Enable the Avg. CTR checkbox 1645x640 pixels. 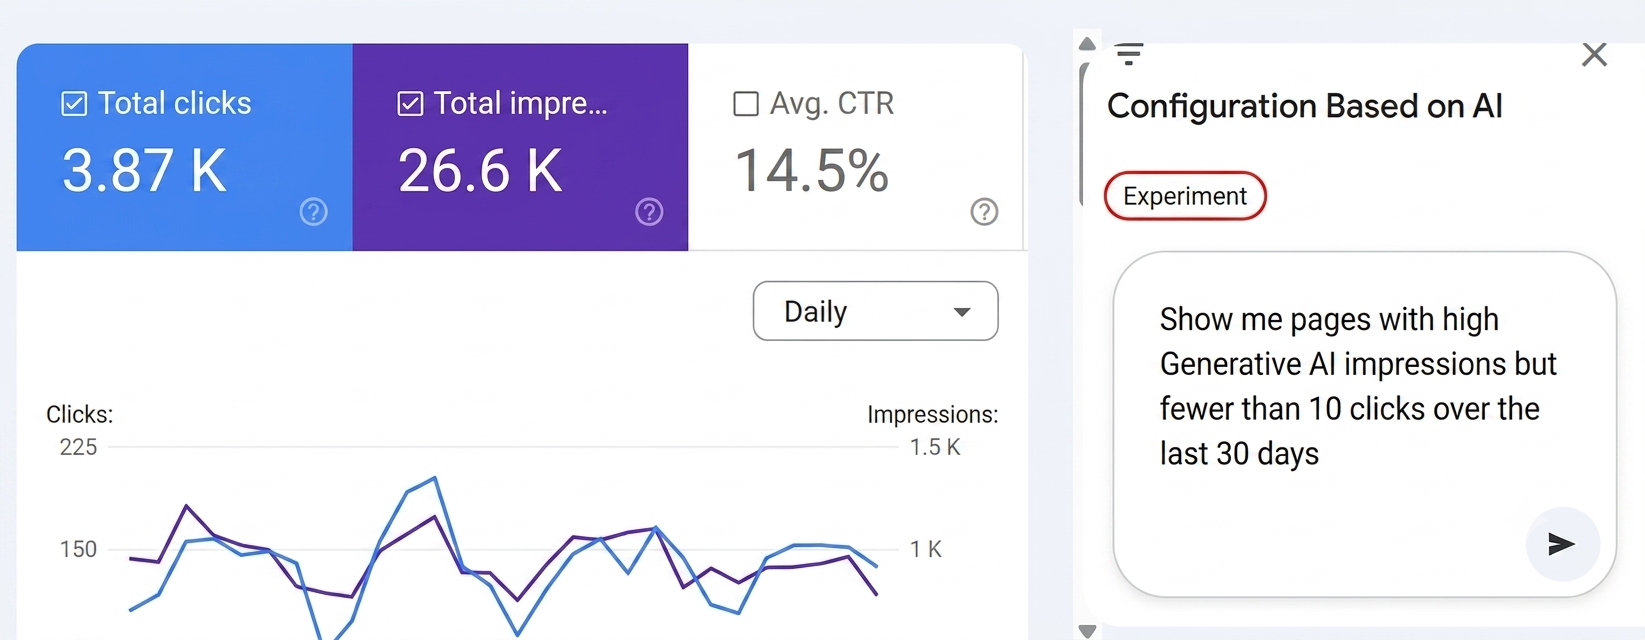tap(746, 104)
